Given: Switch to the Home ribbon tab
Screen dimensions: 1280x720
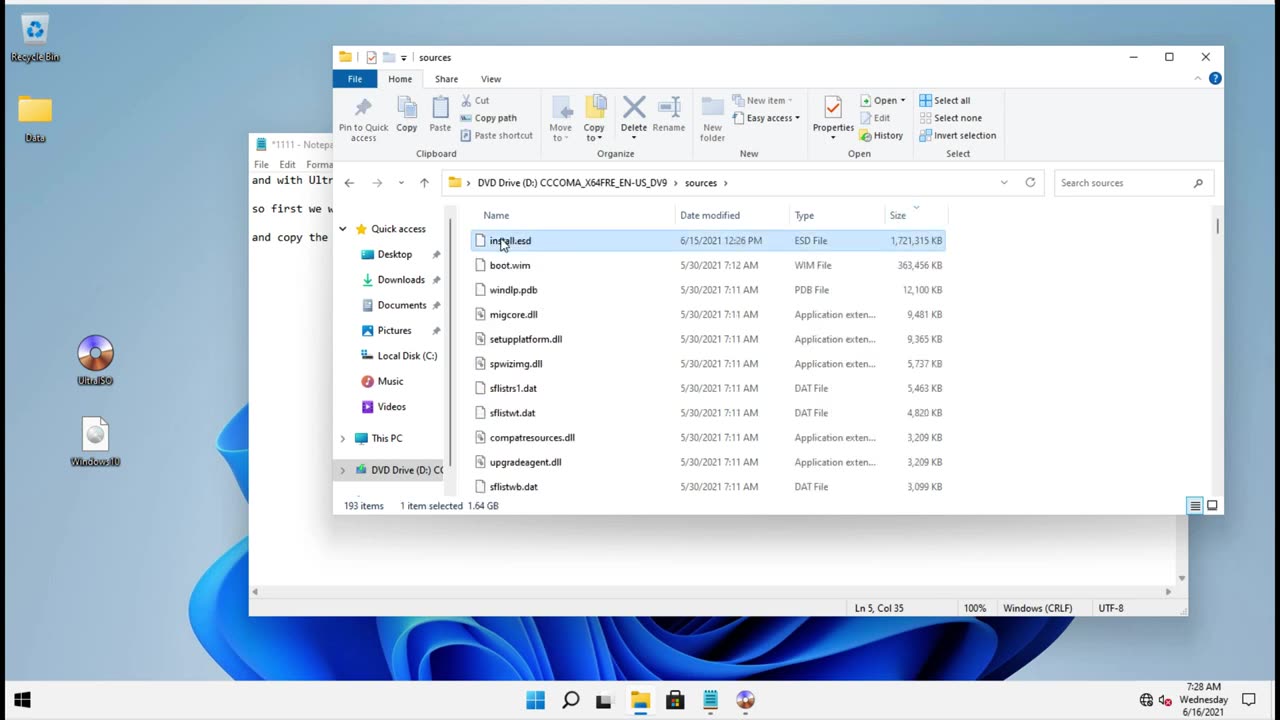Looking at the screenshot, I should click(x=400, y=79).
